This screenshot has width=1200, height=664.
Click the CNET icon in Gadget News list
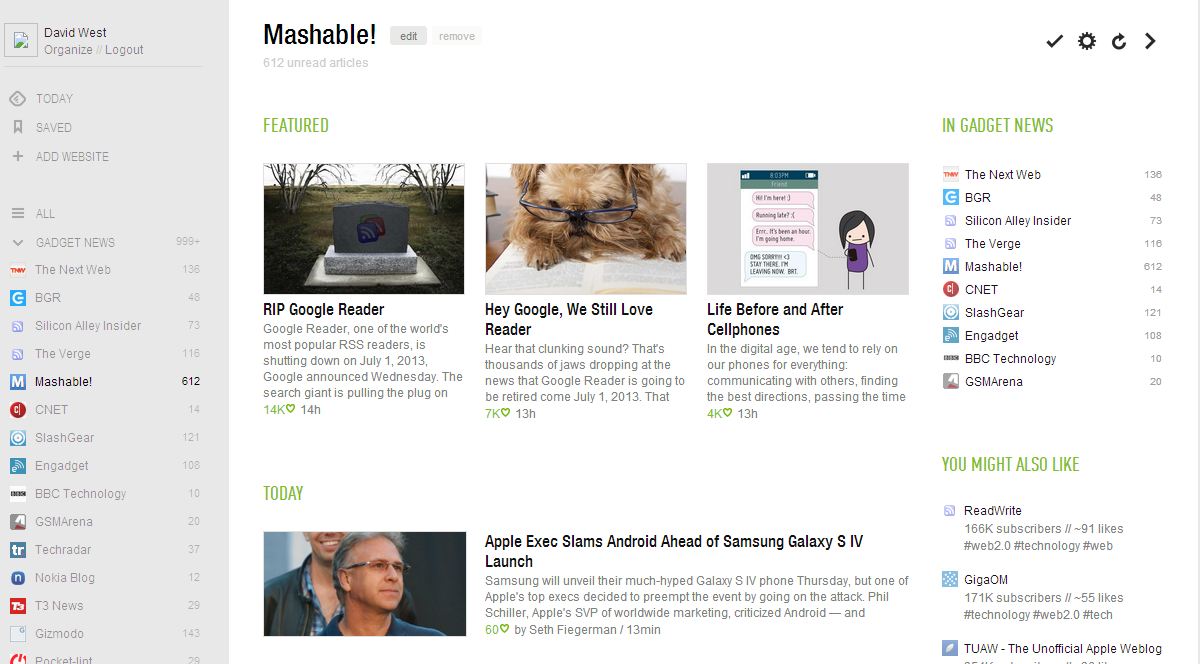[951, 289]
